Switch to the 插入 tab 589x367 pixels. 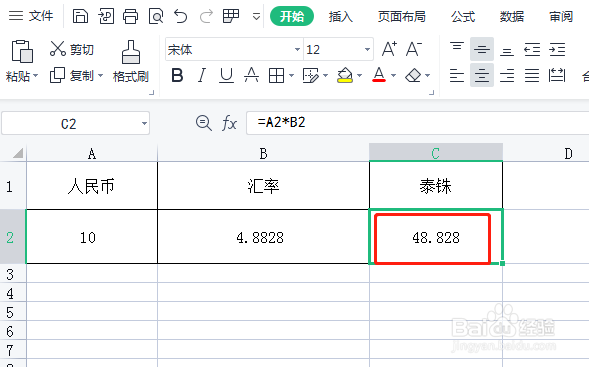pos(341,17)
